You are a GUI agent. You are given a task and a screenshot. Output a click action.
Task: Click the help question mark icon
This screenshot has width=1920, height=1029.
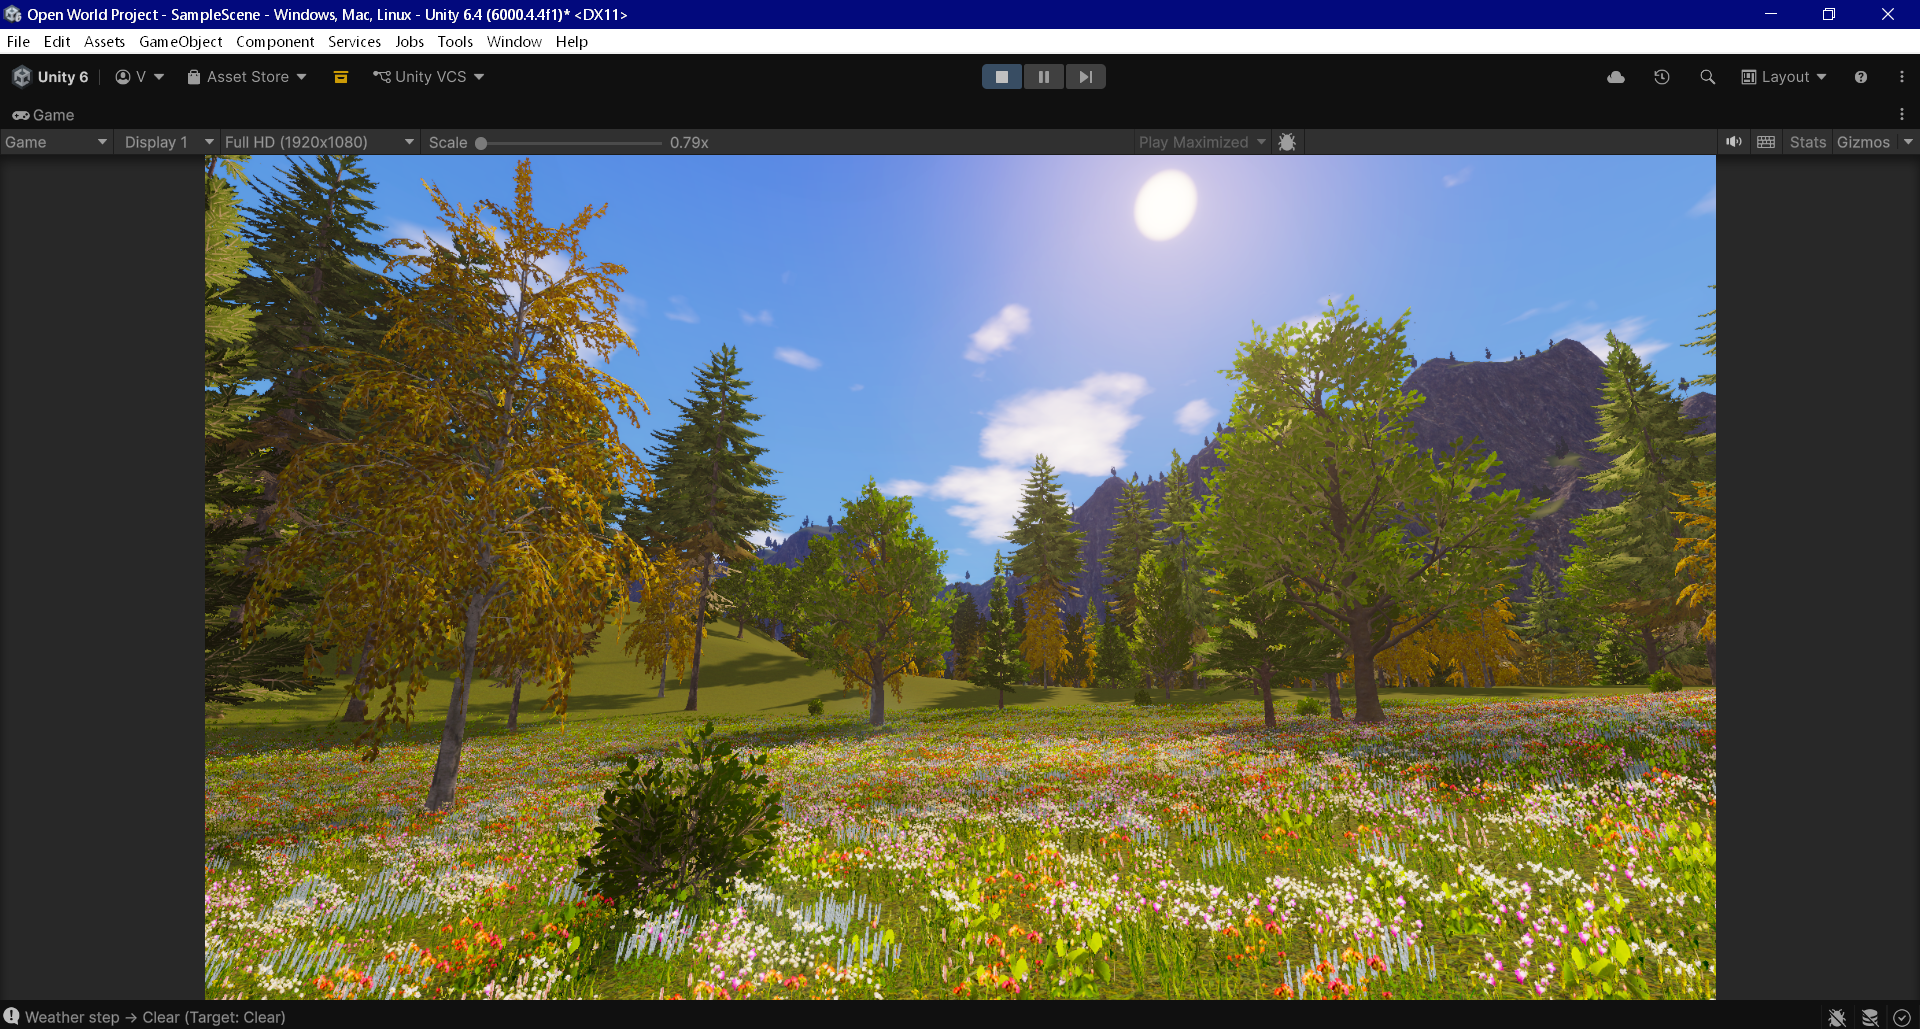click(x=1861, y=77)
